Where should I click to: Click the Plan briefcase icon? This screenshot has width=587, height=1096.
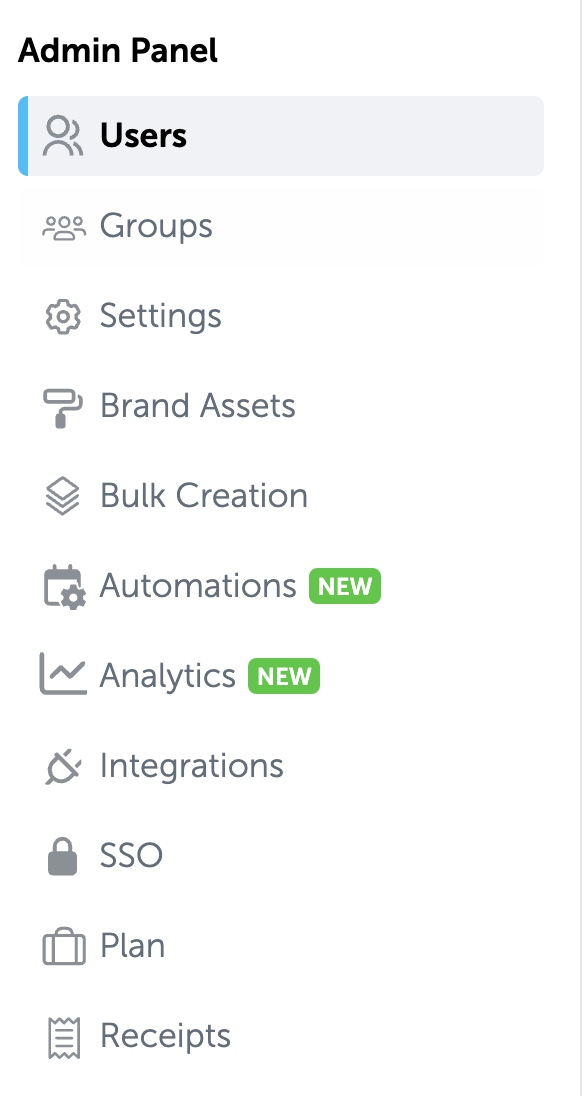[64, 947]
